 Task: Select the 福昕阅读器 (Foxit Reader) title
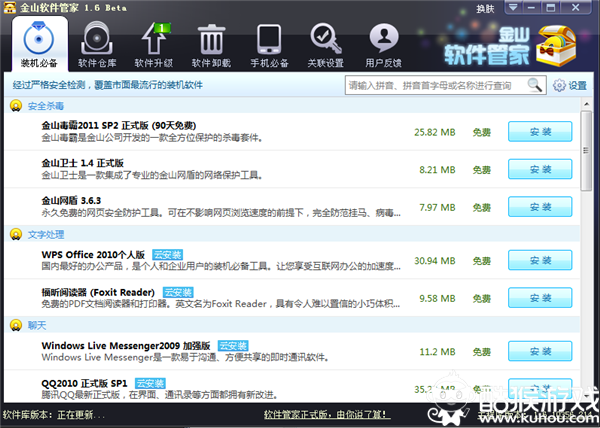coord(98,292)
